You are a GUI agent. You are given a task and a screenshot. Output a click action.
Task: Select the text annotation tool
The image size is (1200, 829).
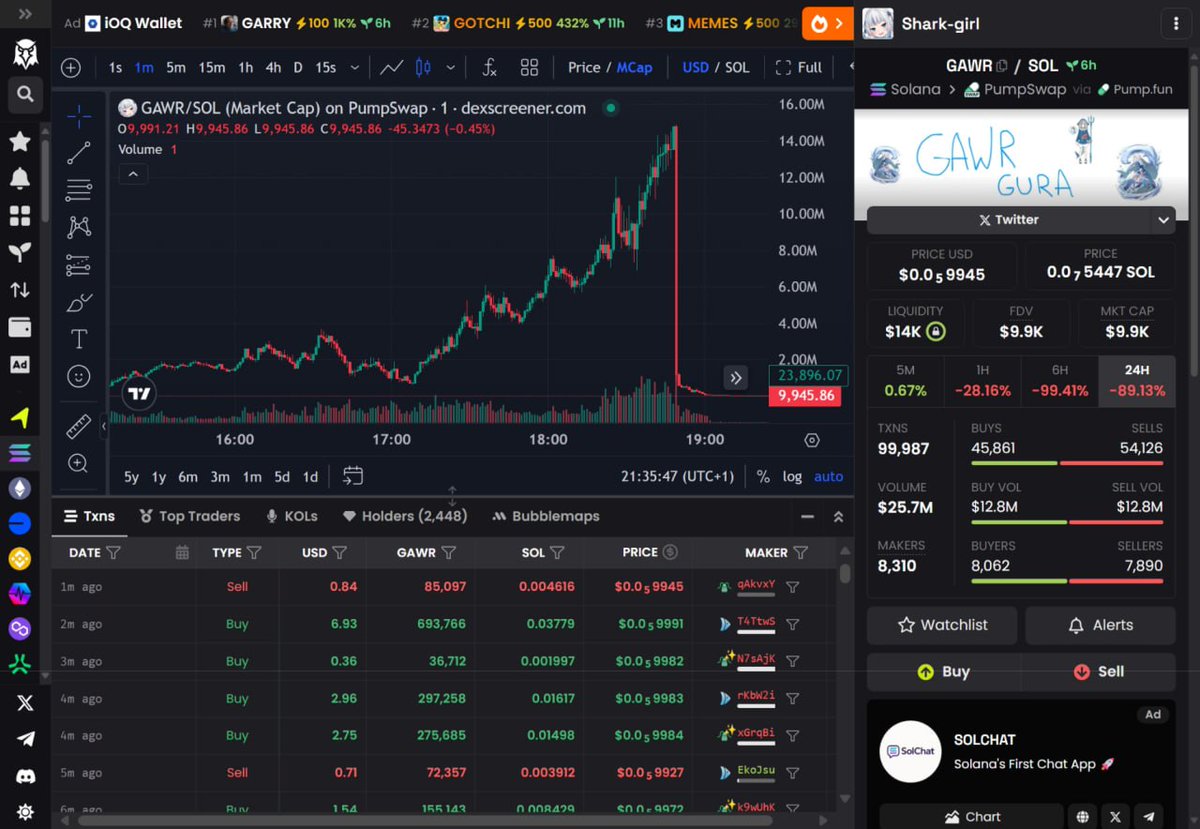[79, 339]
